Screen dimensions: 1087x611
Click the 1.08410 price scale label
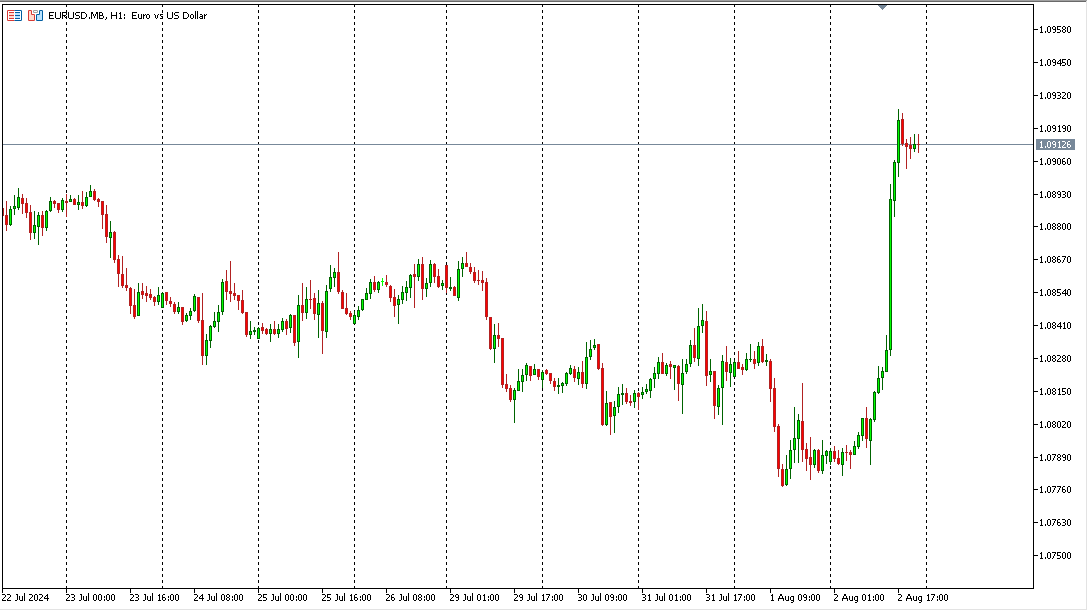pos(1054,325)
